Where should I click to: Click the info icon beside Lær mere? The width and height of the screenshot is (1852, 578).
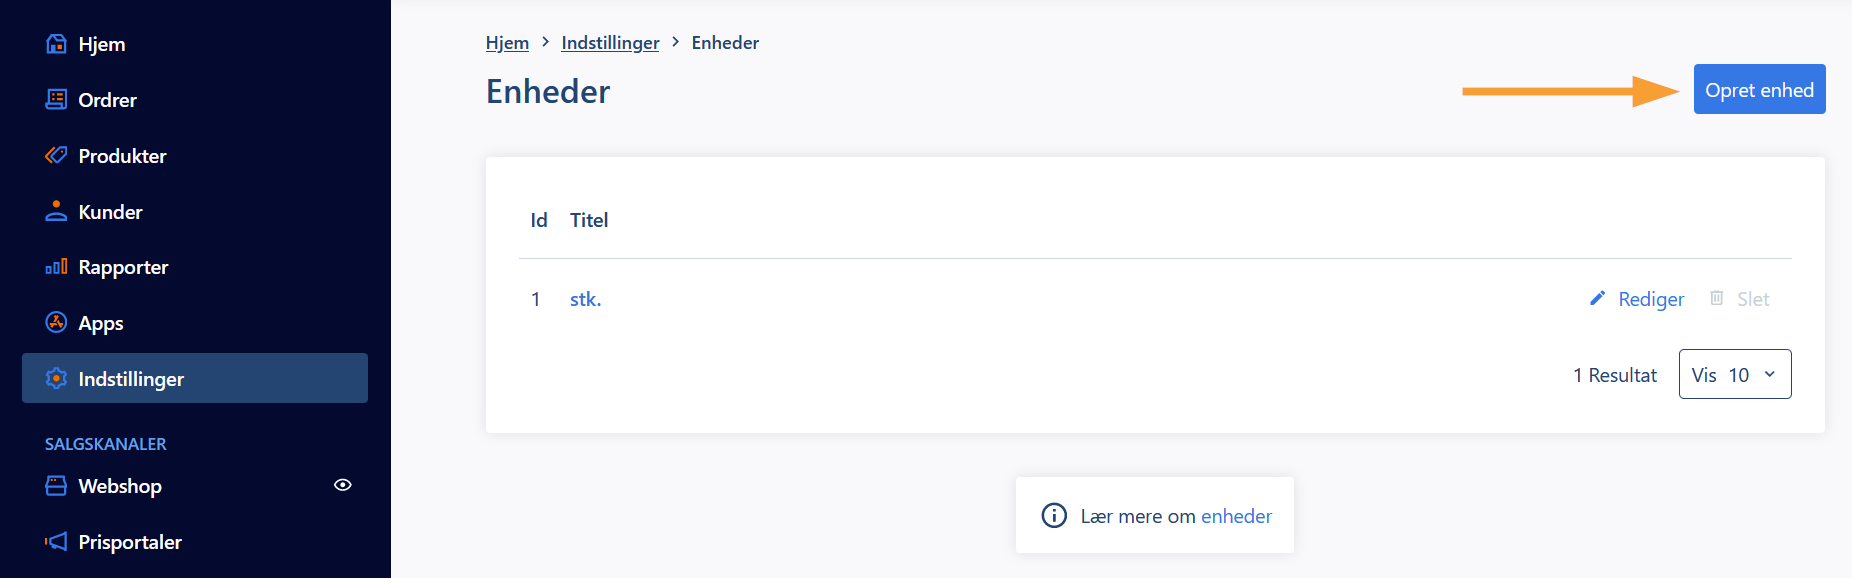1054,515
